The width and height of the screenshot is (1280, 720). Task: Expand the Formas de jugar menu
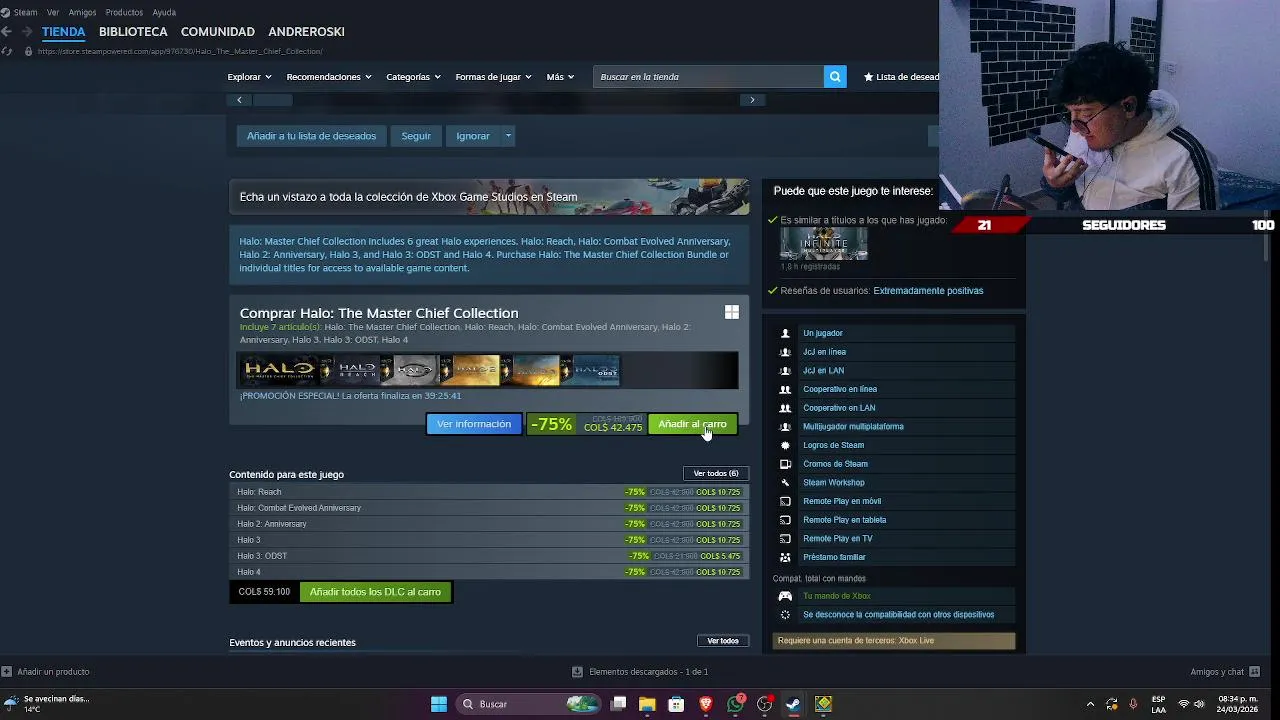(x=493, y=77)
